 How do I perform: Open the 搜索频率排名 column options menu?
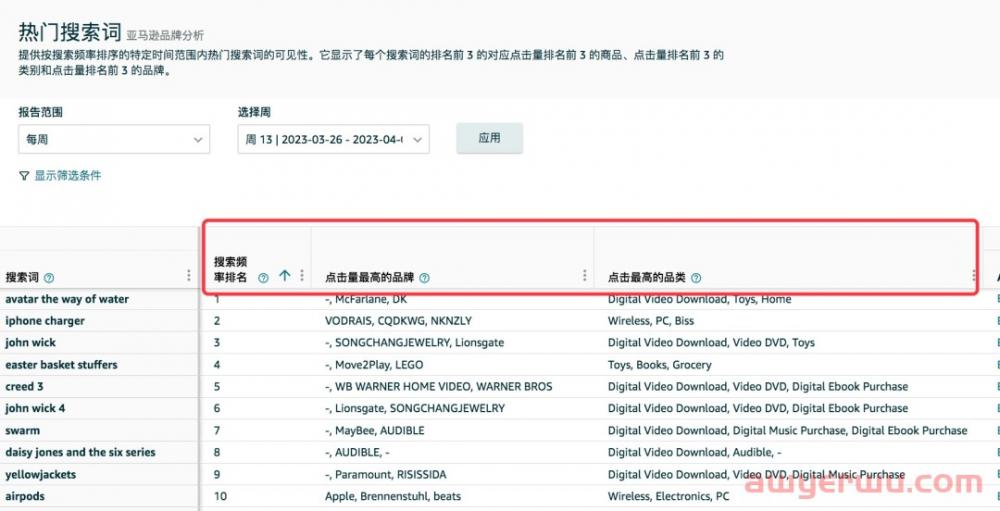[x=302, y=276]
